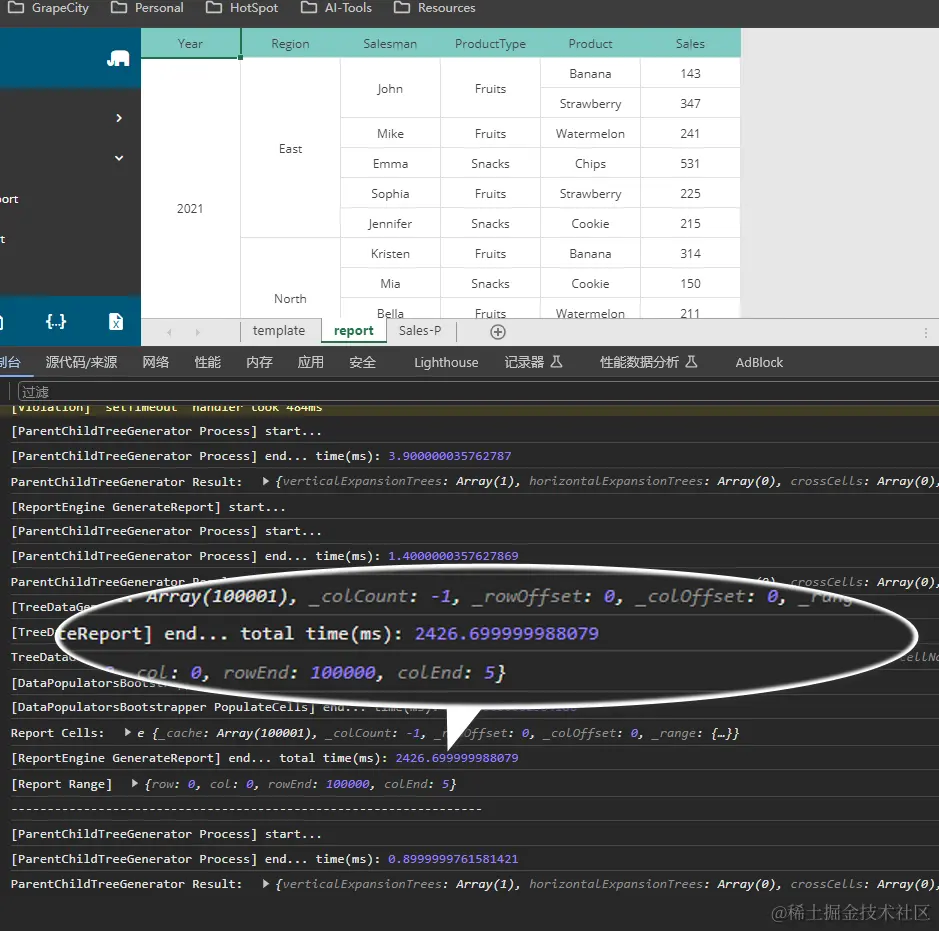This screenshot has width=939, height=931.
Task: Select the East region cell
Action: point(290,148)
